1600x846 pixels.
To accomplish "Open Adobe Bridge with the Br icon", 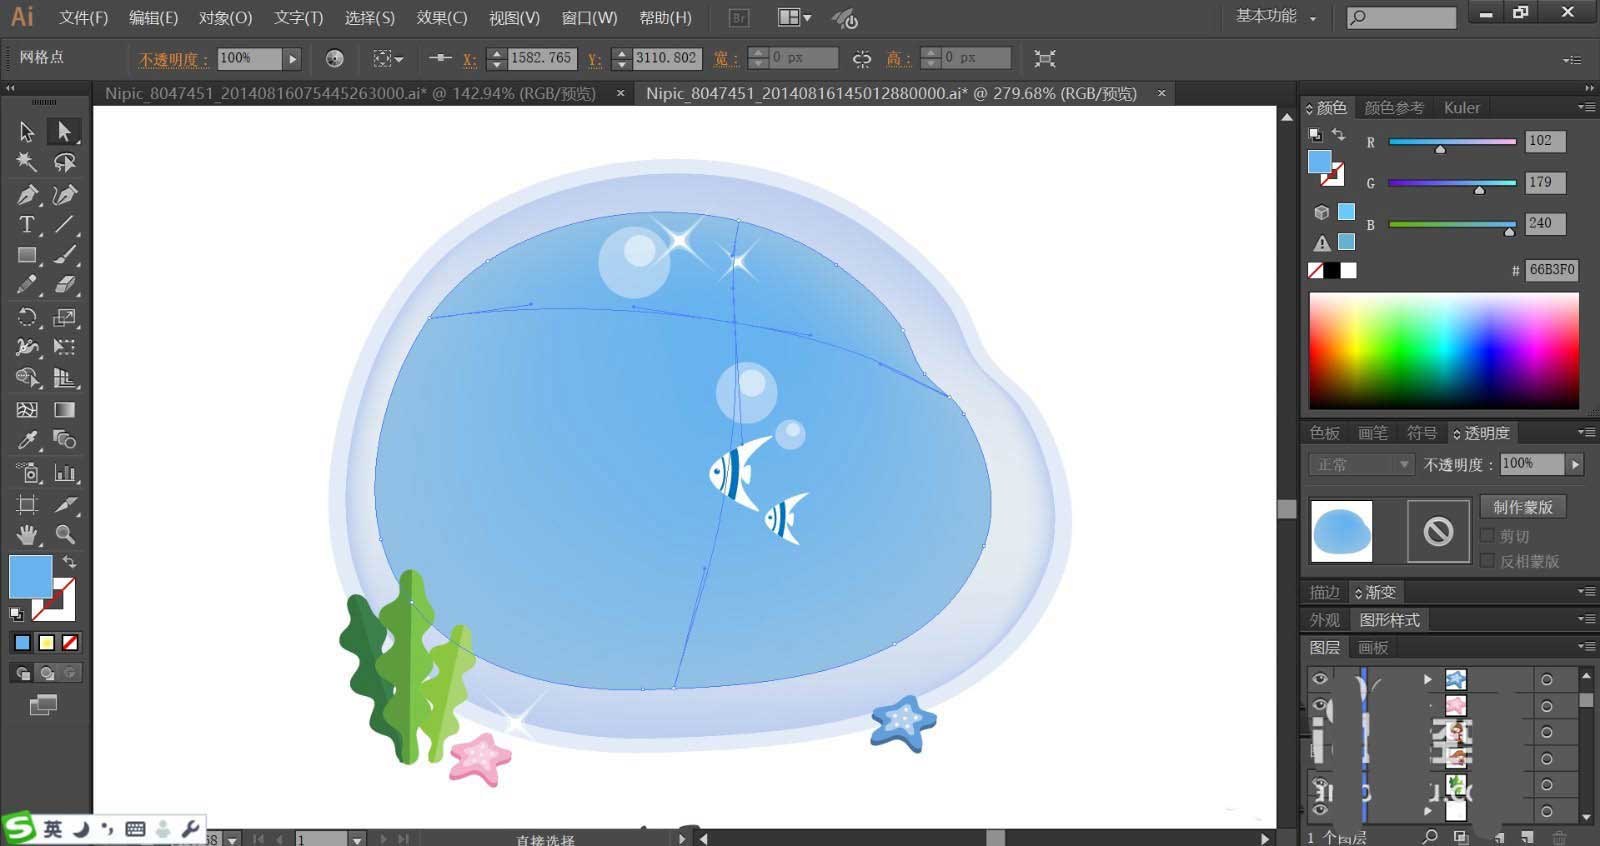I will coord(739,18).
